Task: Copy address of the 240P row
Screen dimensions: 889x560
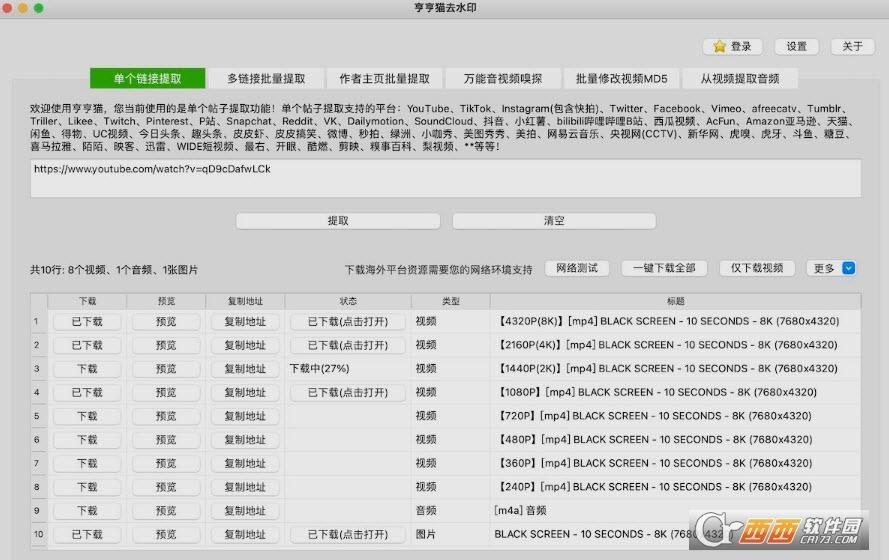Action: pos(245,487)
